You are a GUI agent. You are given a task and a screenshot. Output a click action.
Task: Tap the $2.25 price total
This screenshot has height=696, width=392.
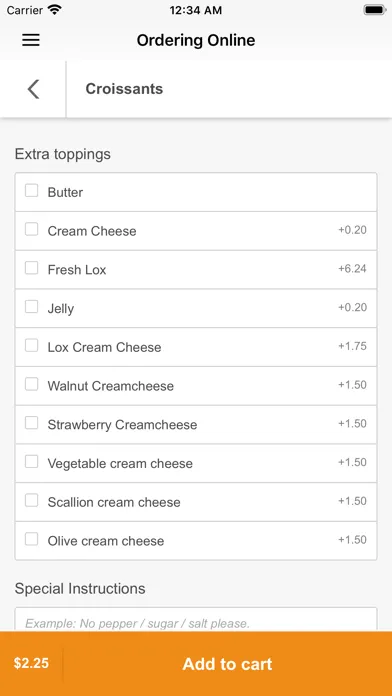point(31,663)
